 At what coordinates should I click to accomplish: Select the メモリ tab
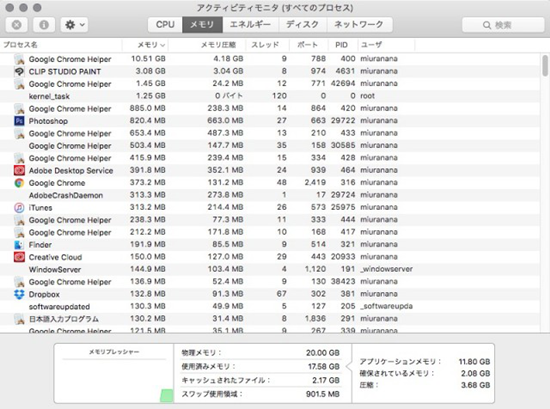202,25
